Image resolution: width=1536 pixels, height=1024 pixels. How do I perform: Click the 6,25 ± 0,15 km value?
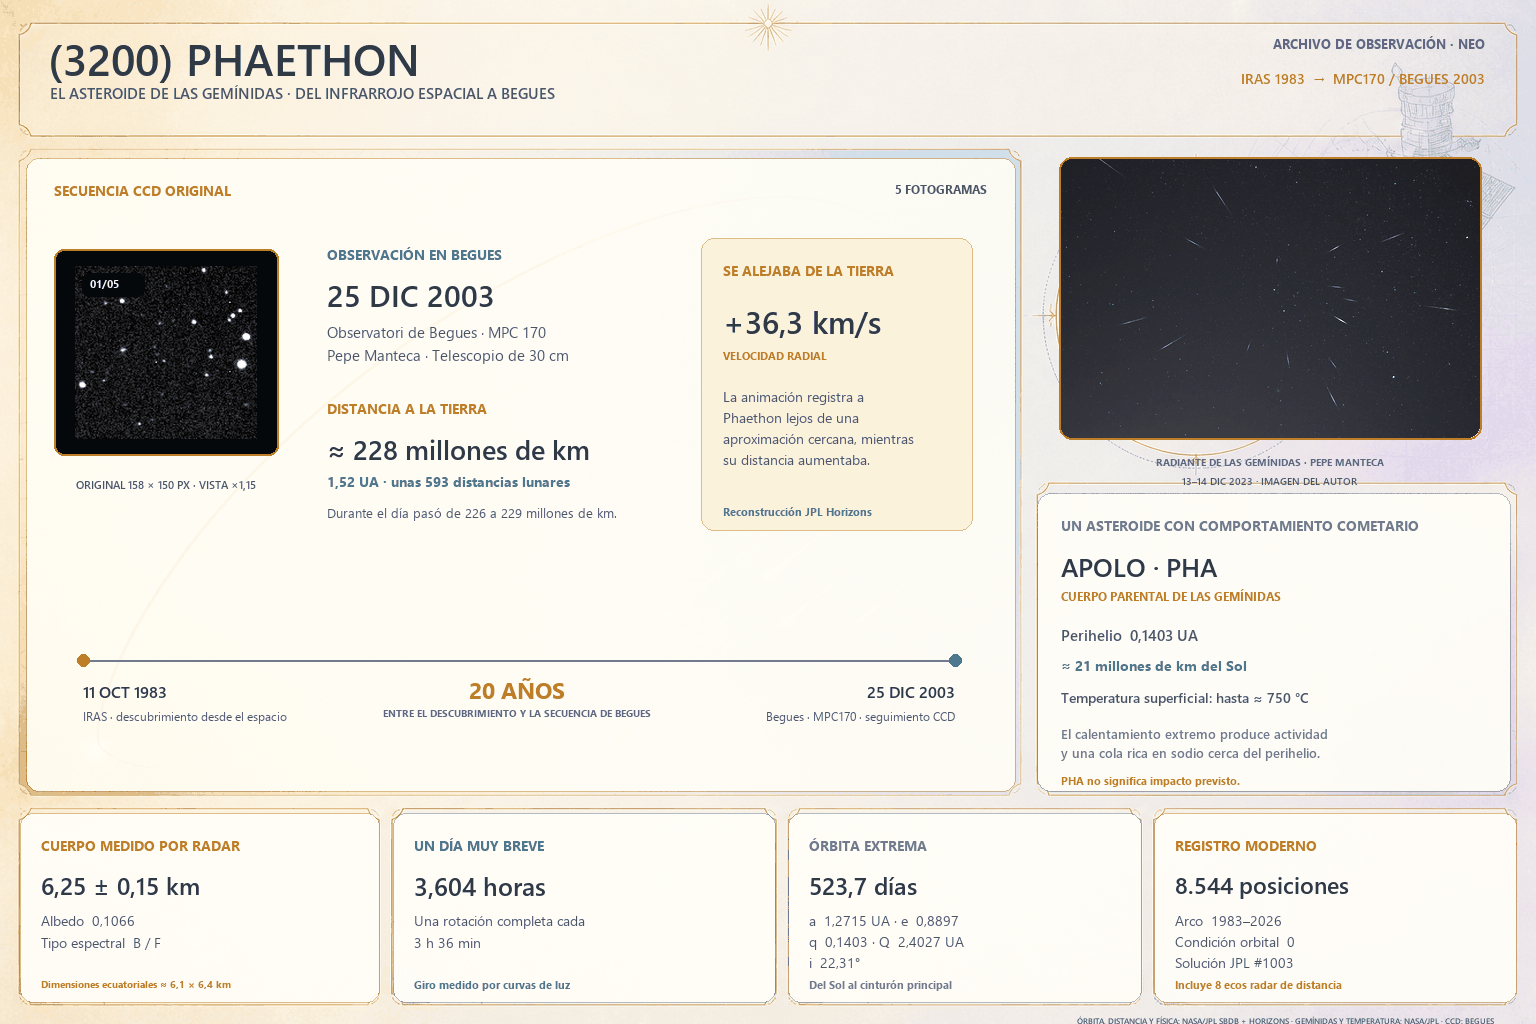120,887
